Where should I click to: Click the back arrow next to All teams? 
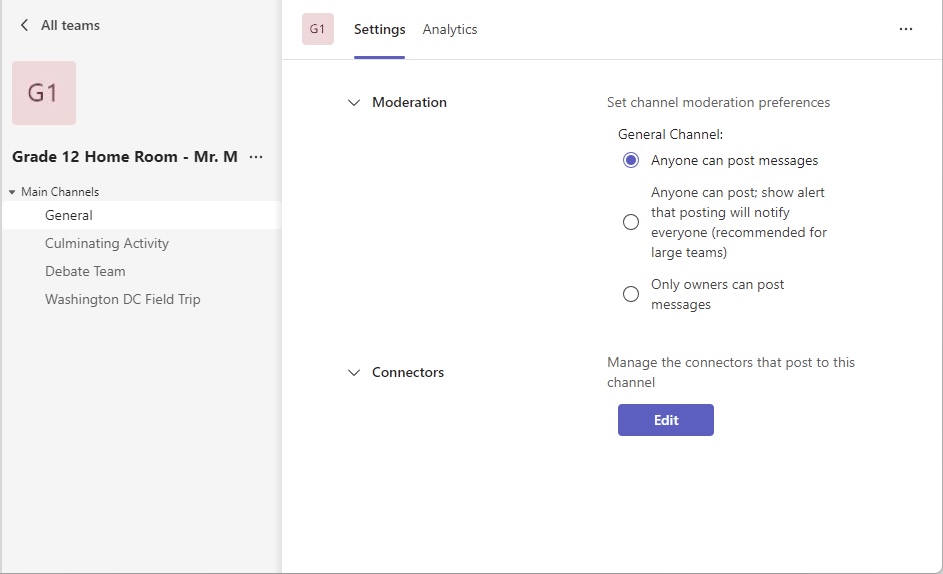pyautogui.click(x=24, y=25)
